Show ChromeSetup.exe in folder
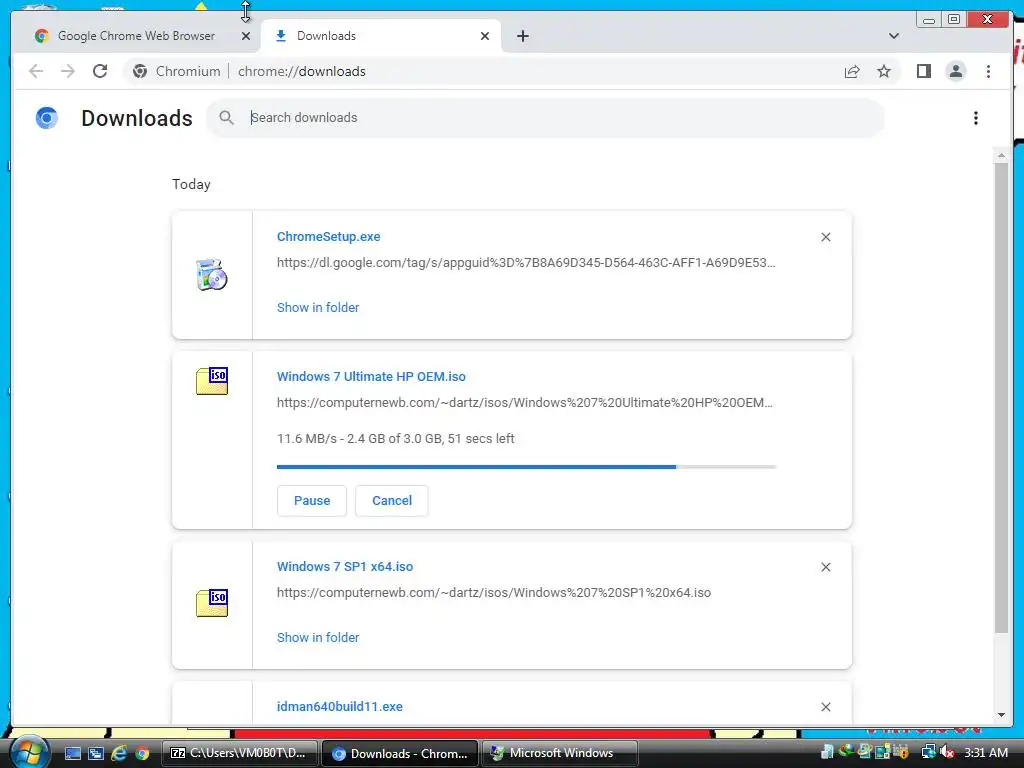The image size is (1024, 768). tap(318, 308)
